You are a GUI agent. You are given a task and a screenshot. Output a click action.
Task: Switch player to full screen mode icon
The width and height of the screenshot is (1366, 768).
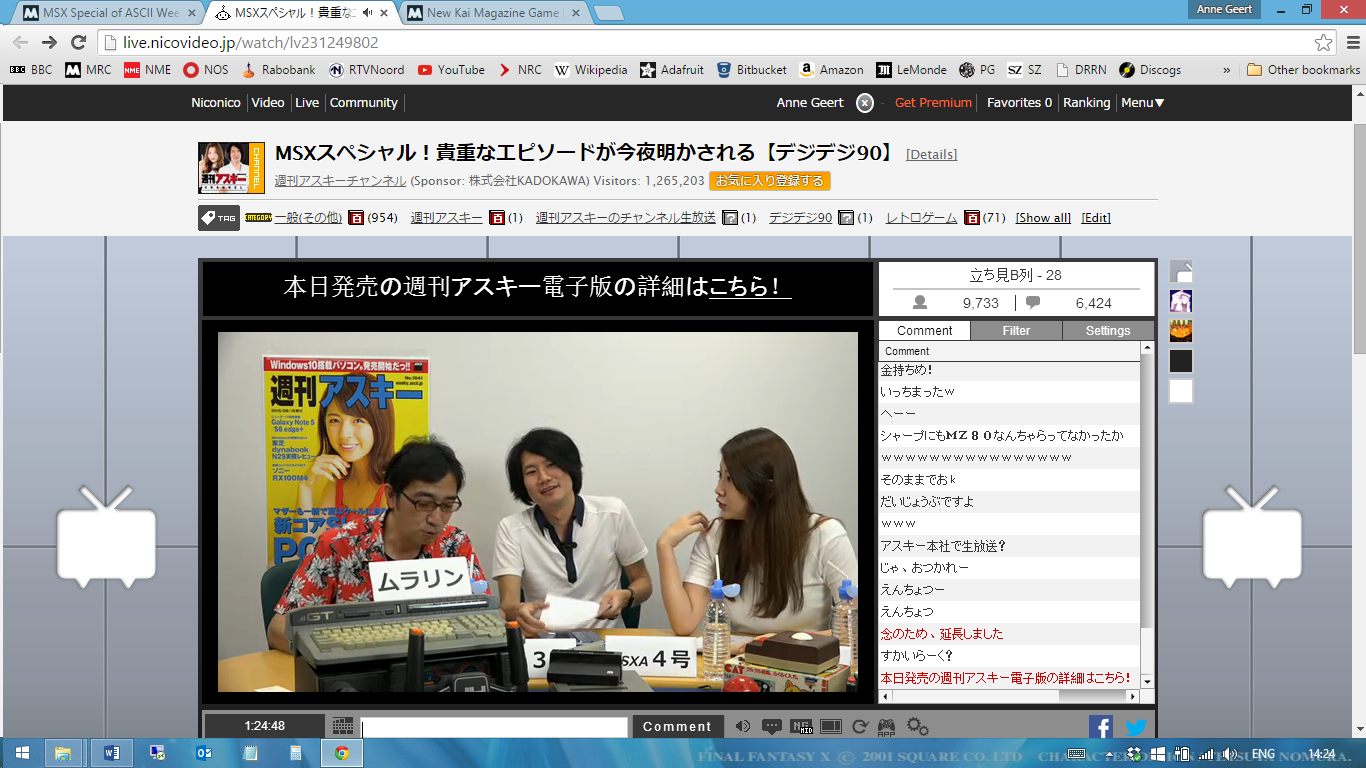click(831, 727)
